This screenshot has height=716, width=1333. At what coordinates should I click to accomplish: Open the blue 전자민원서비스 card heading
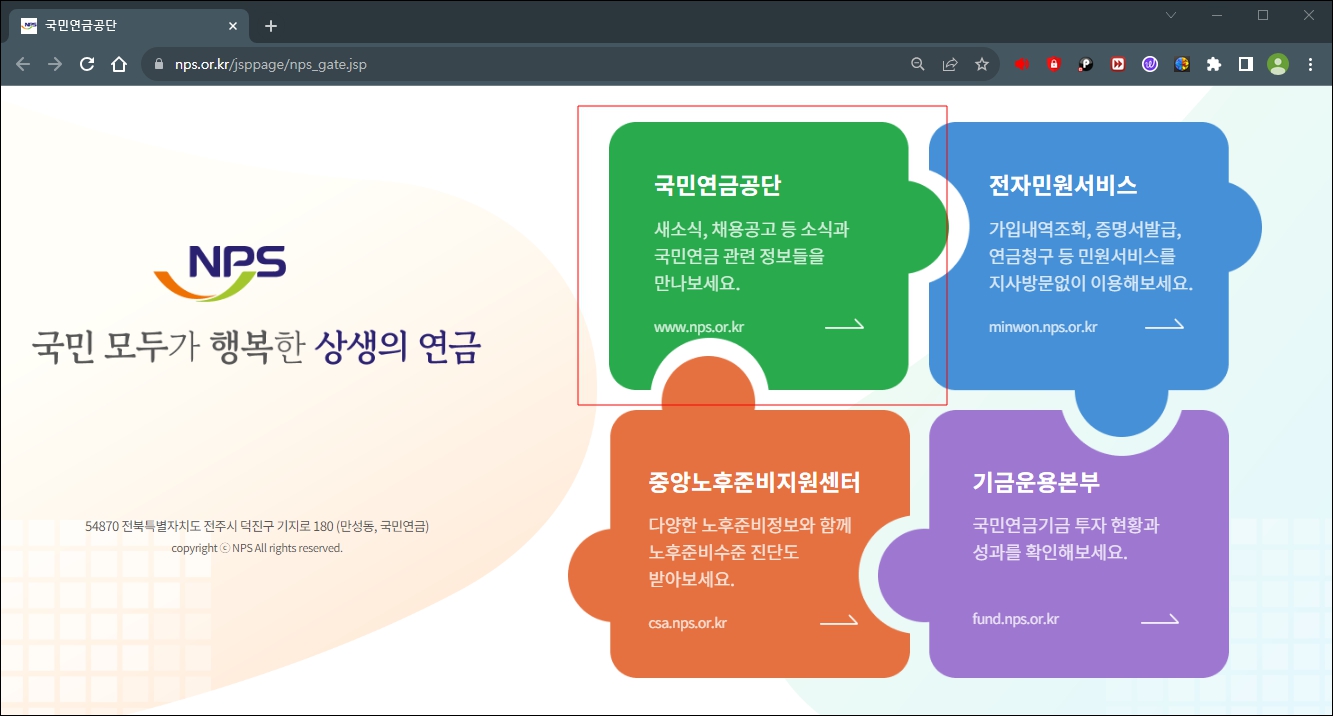(x=1063, y=186)
